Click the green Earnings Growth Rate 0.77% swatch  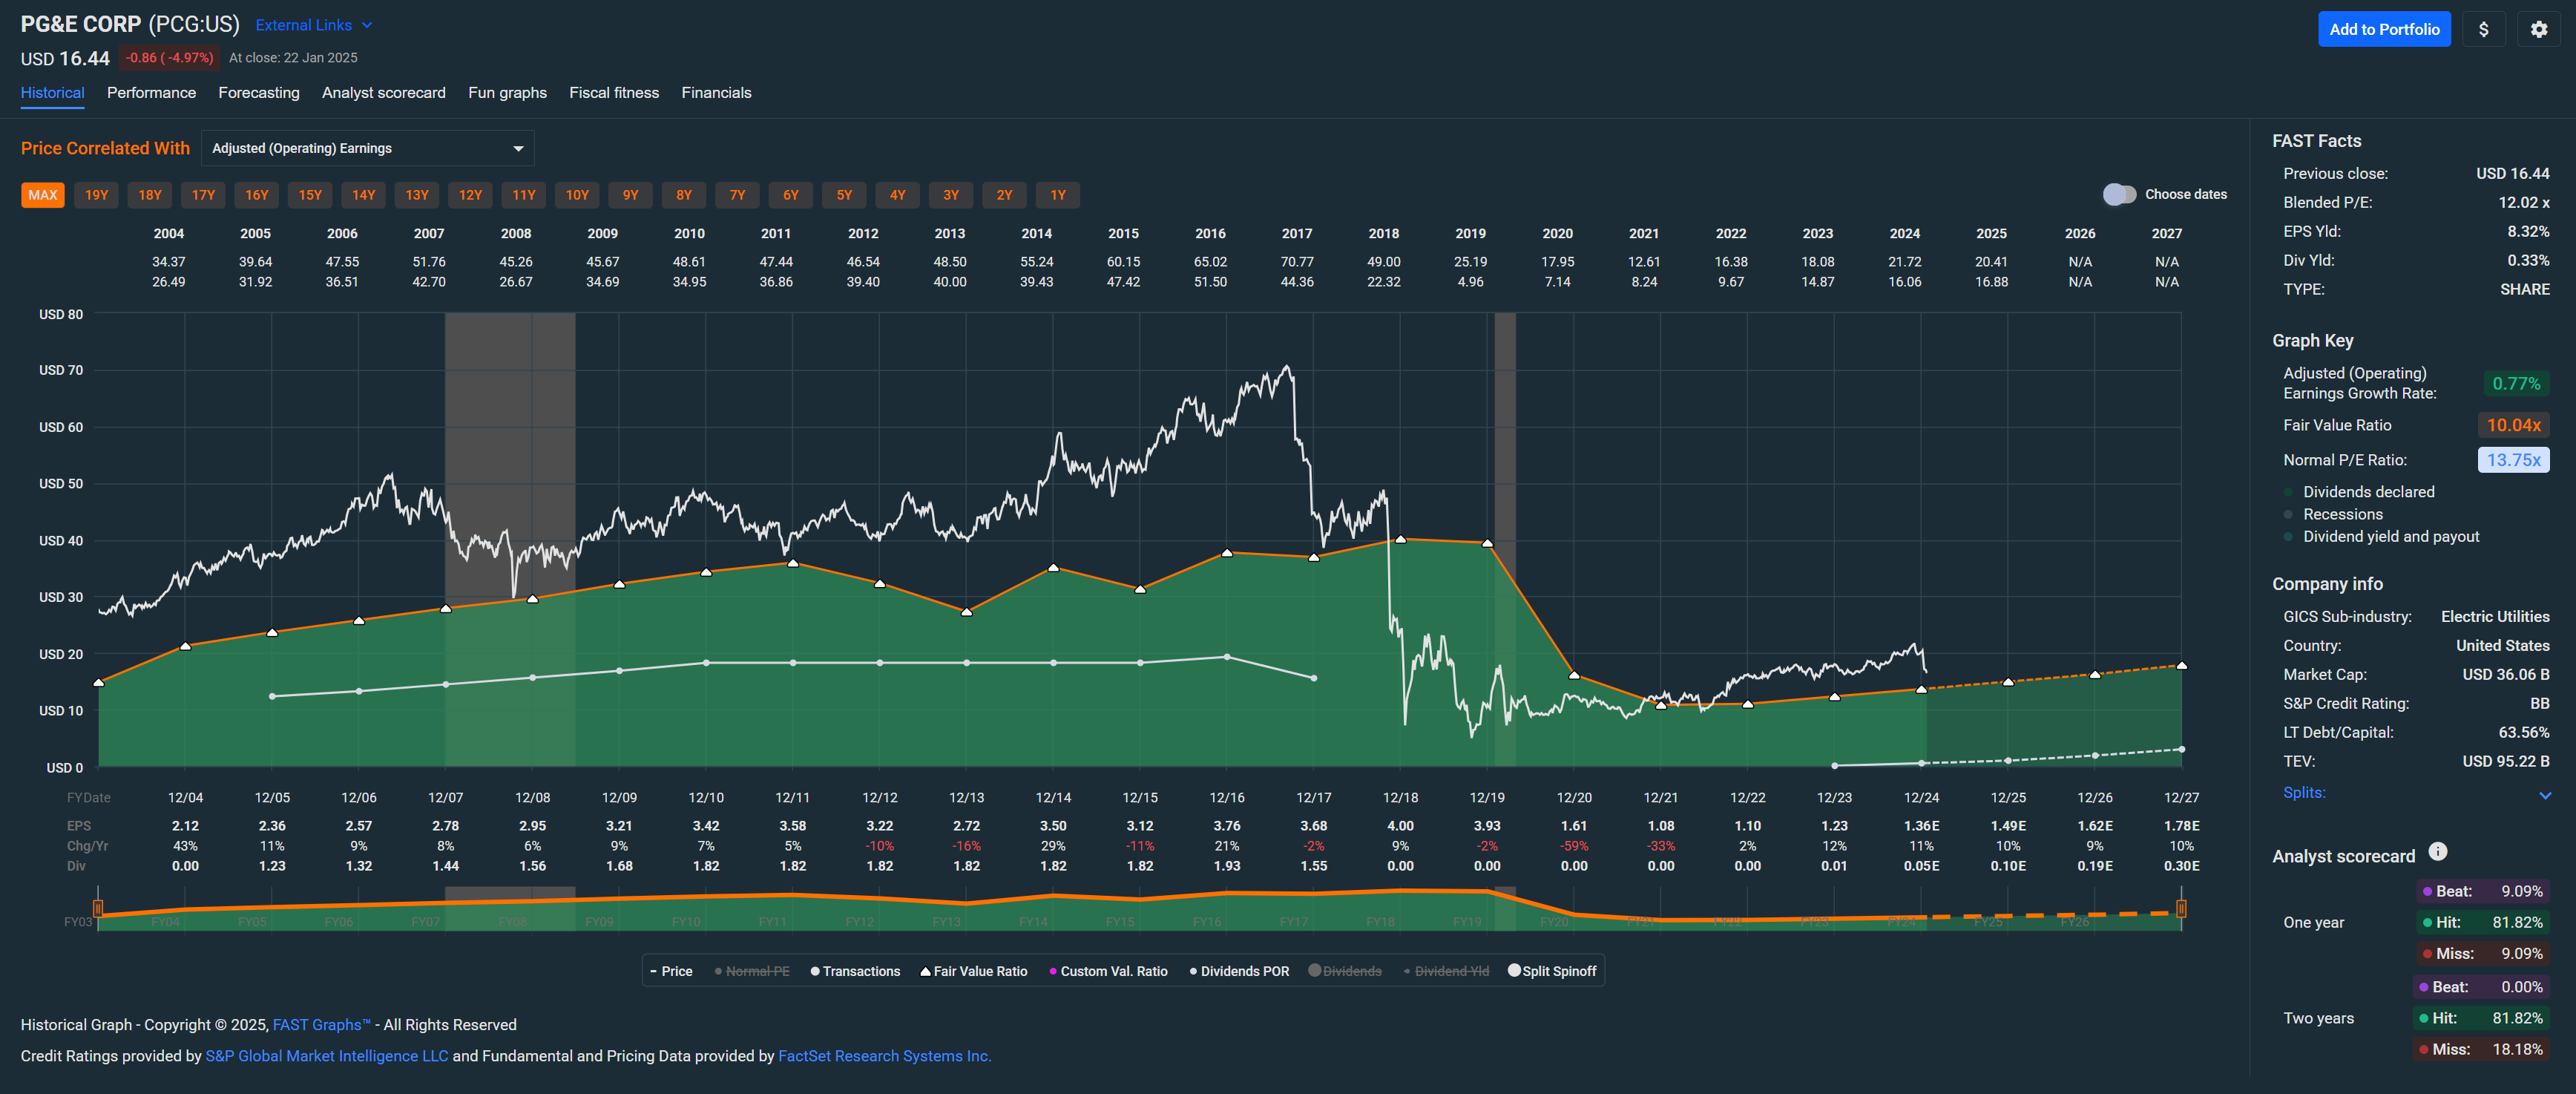point(2515,384)
